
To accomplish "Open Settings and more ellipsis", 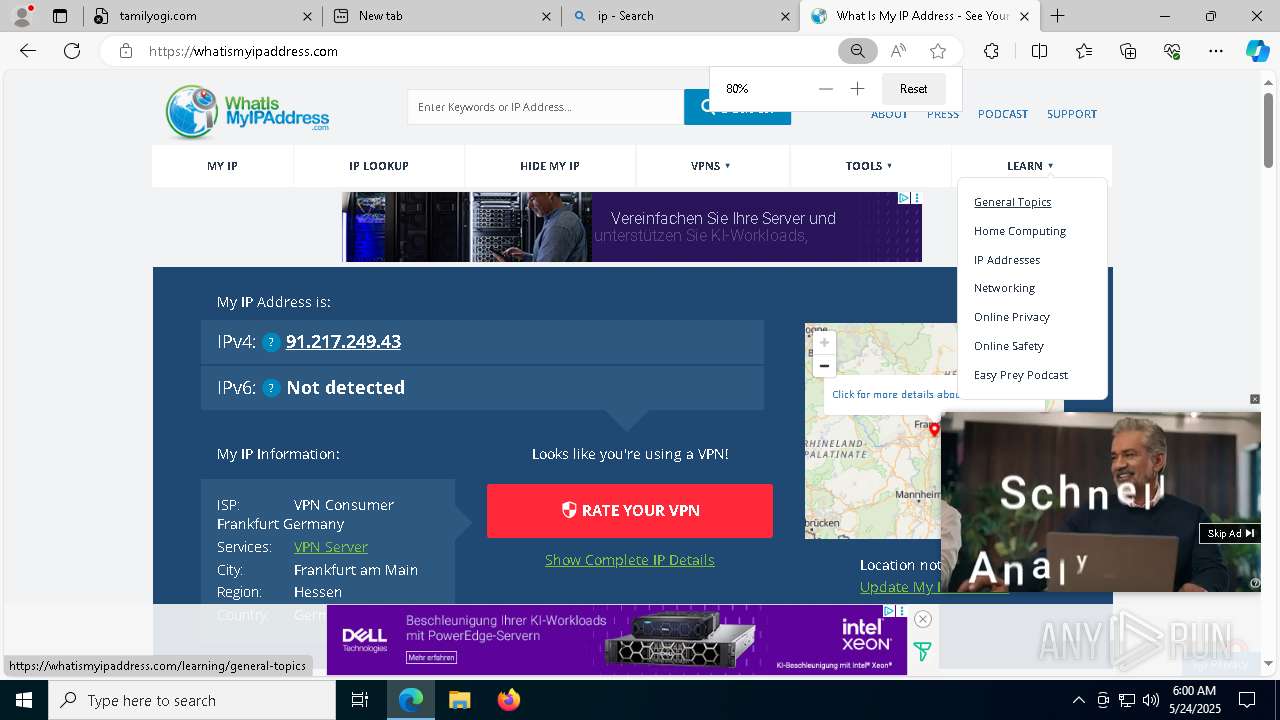I will click(1216, 51).
